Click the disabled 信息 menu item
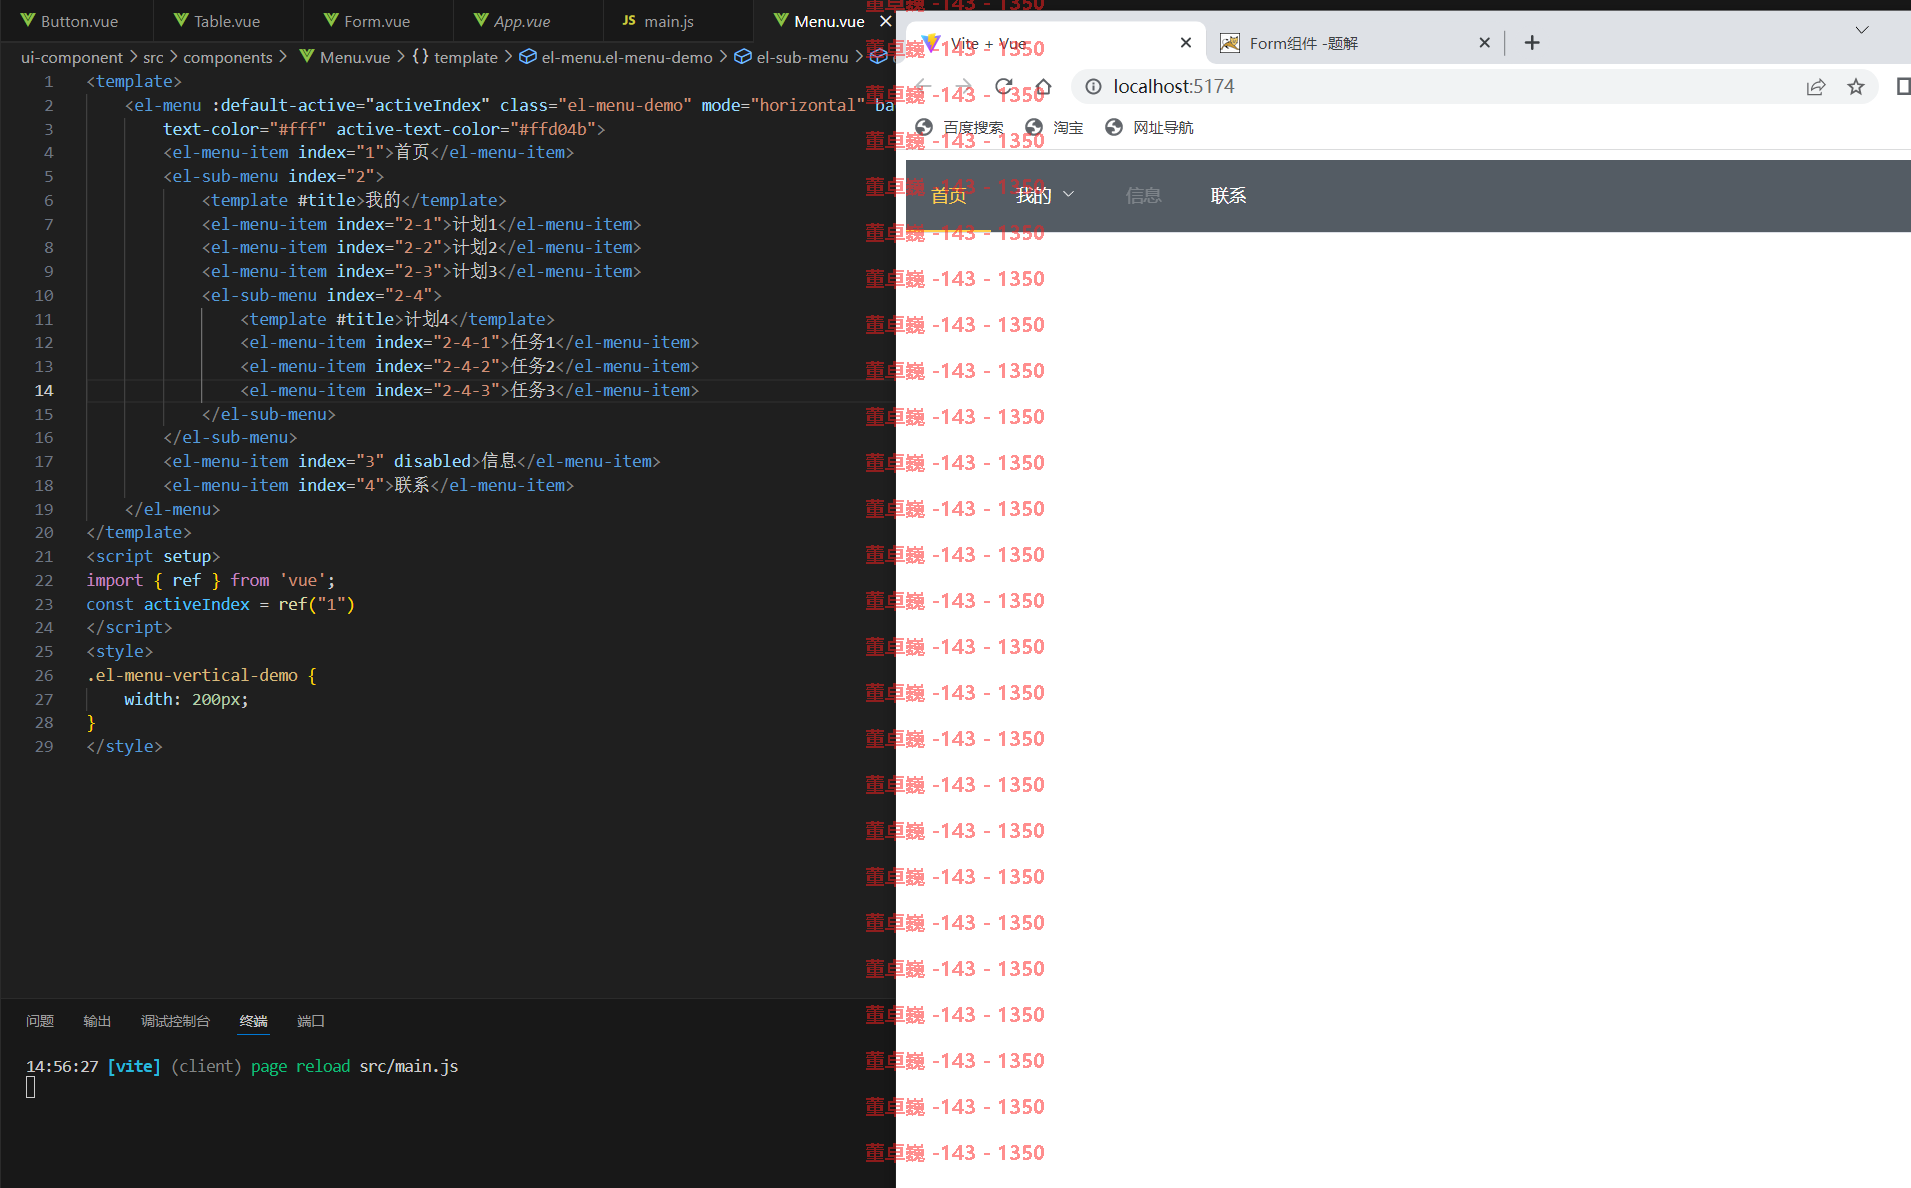 point(1143,195)
